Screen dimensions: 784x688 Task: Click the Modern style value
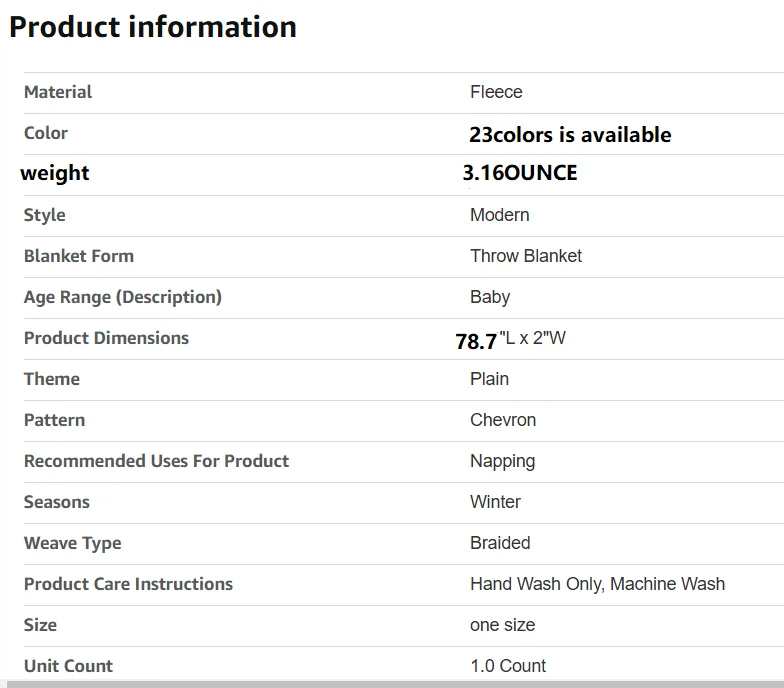point(500,215)
